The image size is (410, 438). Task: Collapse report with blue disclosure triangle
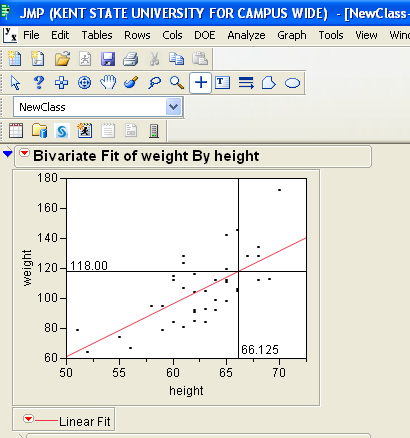click(7, 154)
